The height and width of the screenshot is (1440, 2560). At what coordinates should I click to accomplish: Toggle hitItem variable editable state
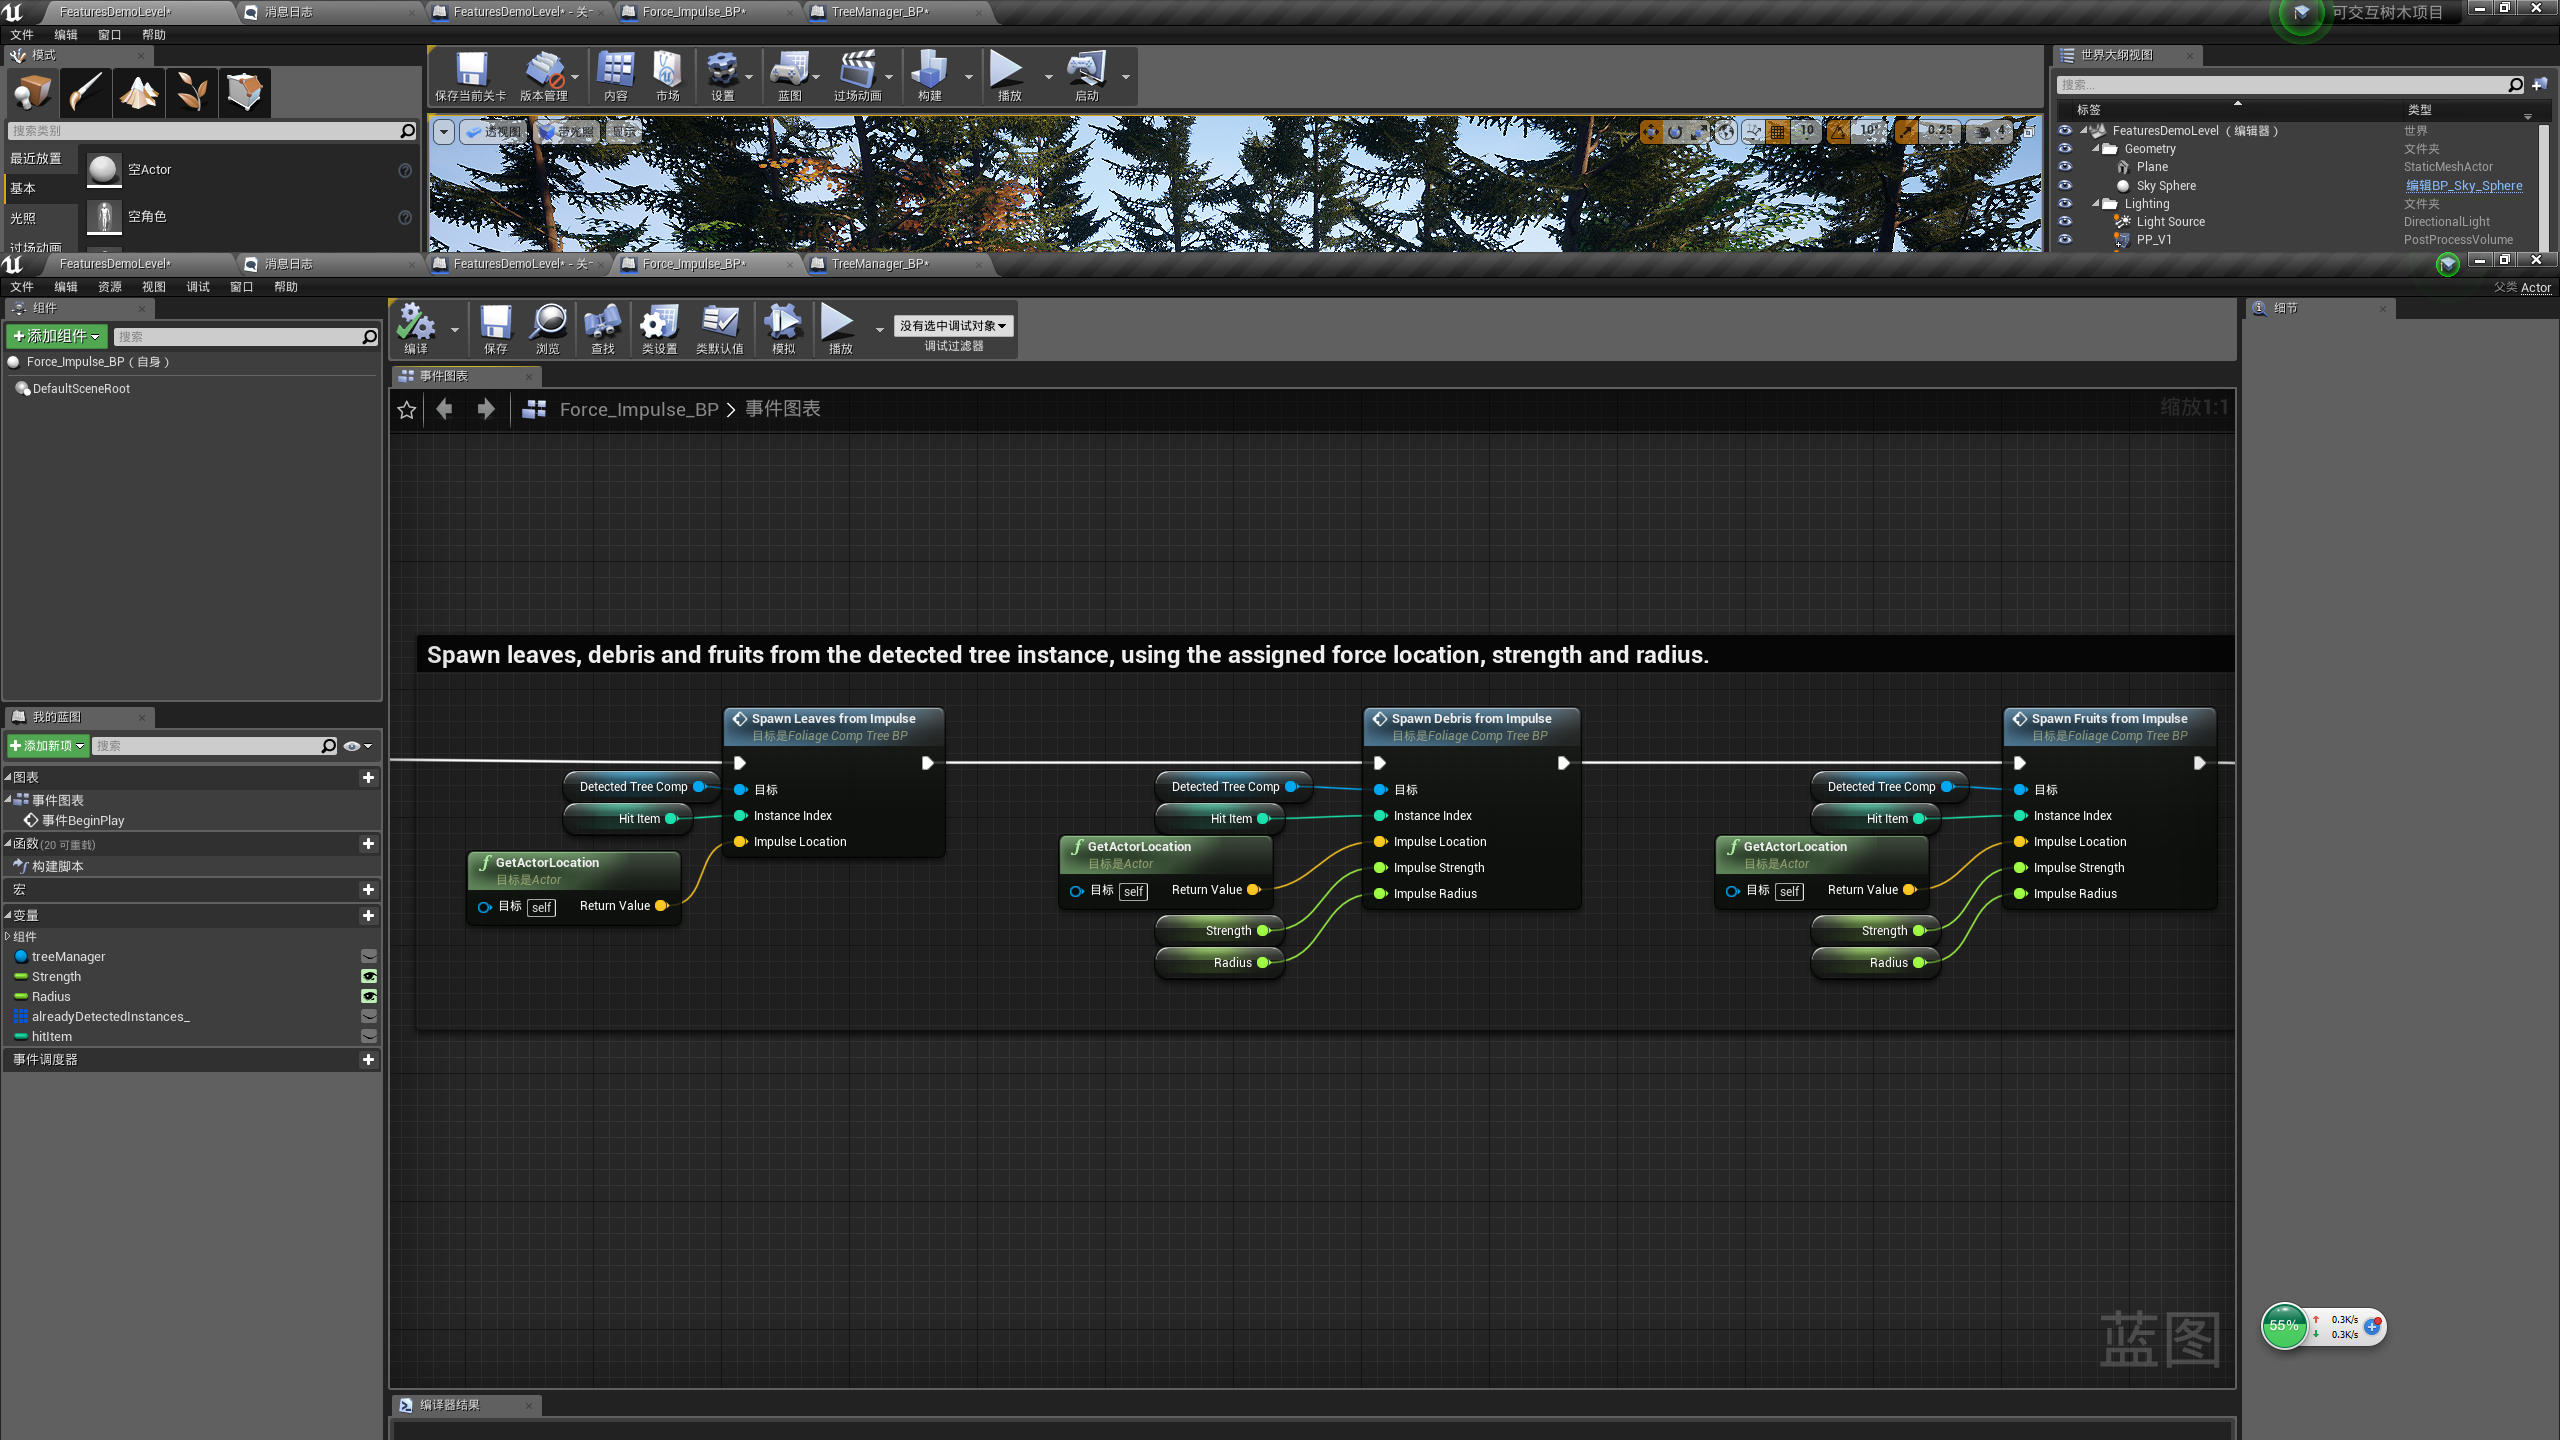pos(369,1037)
